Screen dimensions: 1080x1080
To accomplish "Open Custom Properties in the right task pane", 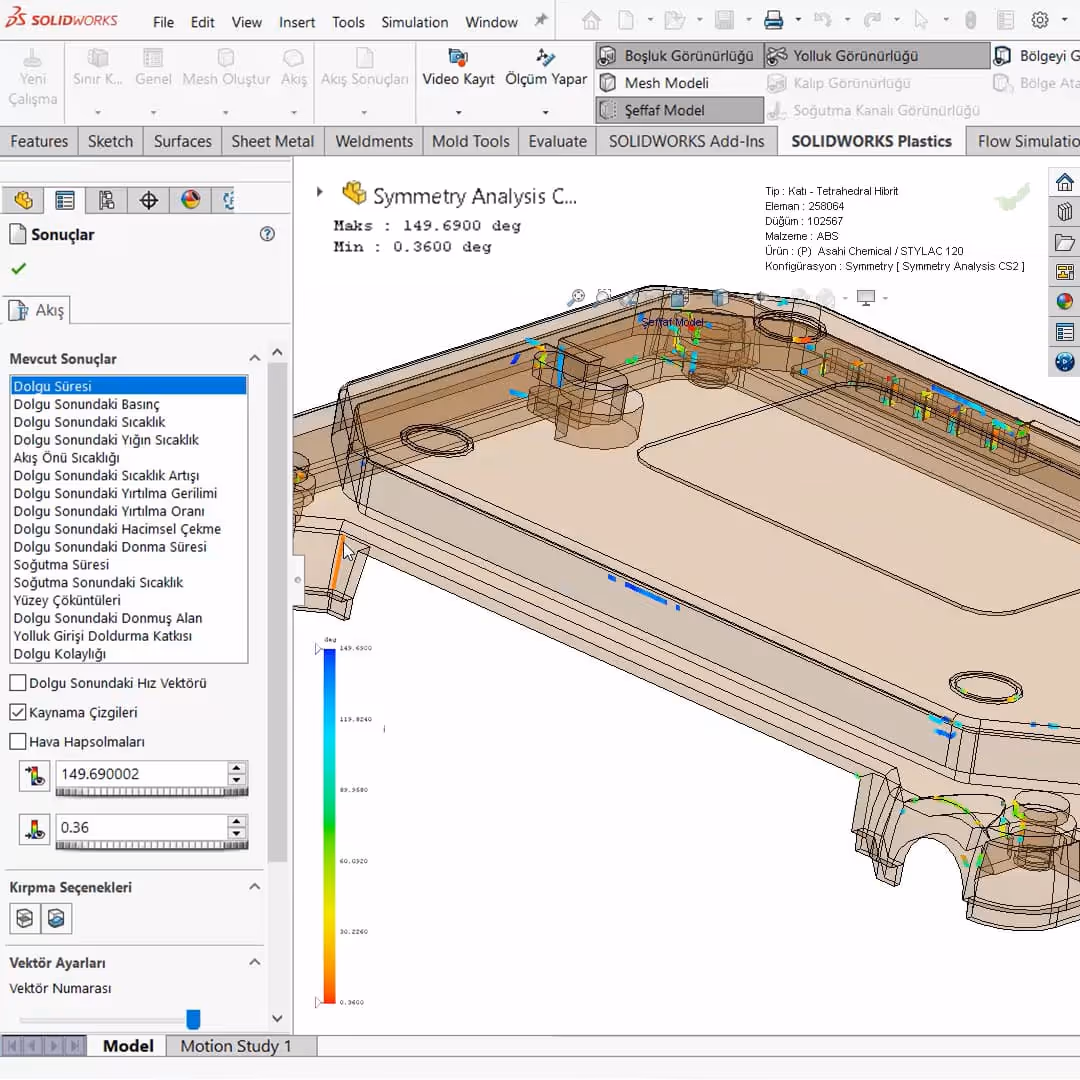I will 1064,332.
